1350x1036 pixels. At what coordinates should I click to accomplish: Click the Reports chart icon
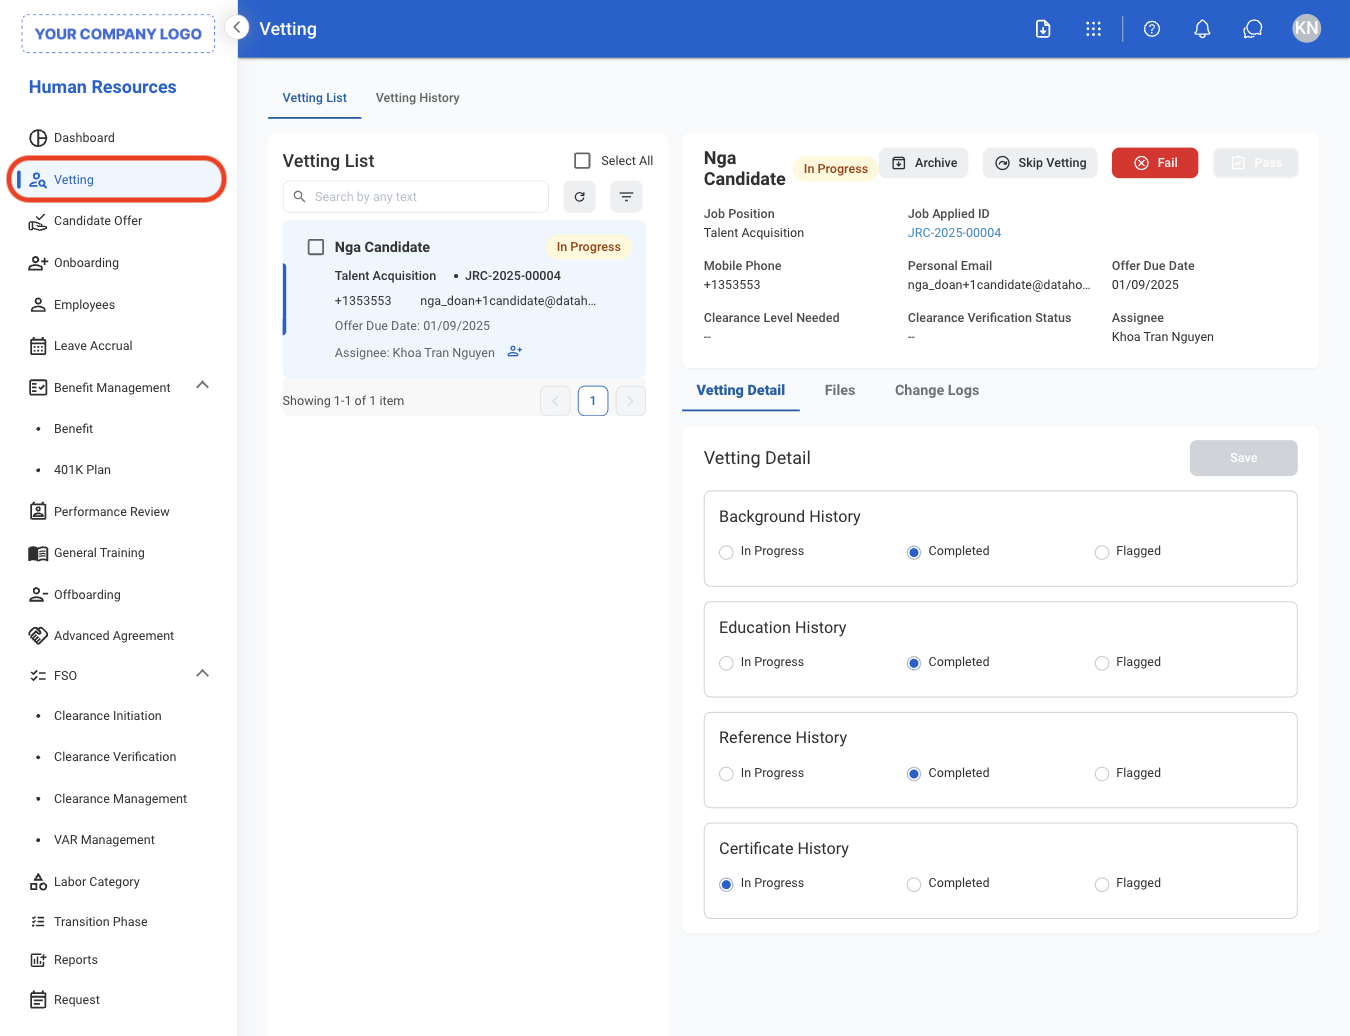[x=38, y=960]
